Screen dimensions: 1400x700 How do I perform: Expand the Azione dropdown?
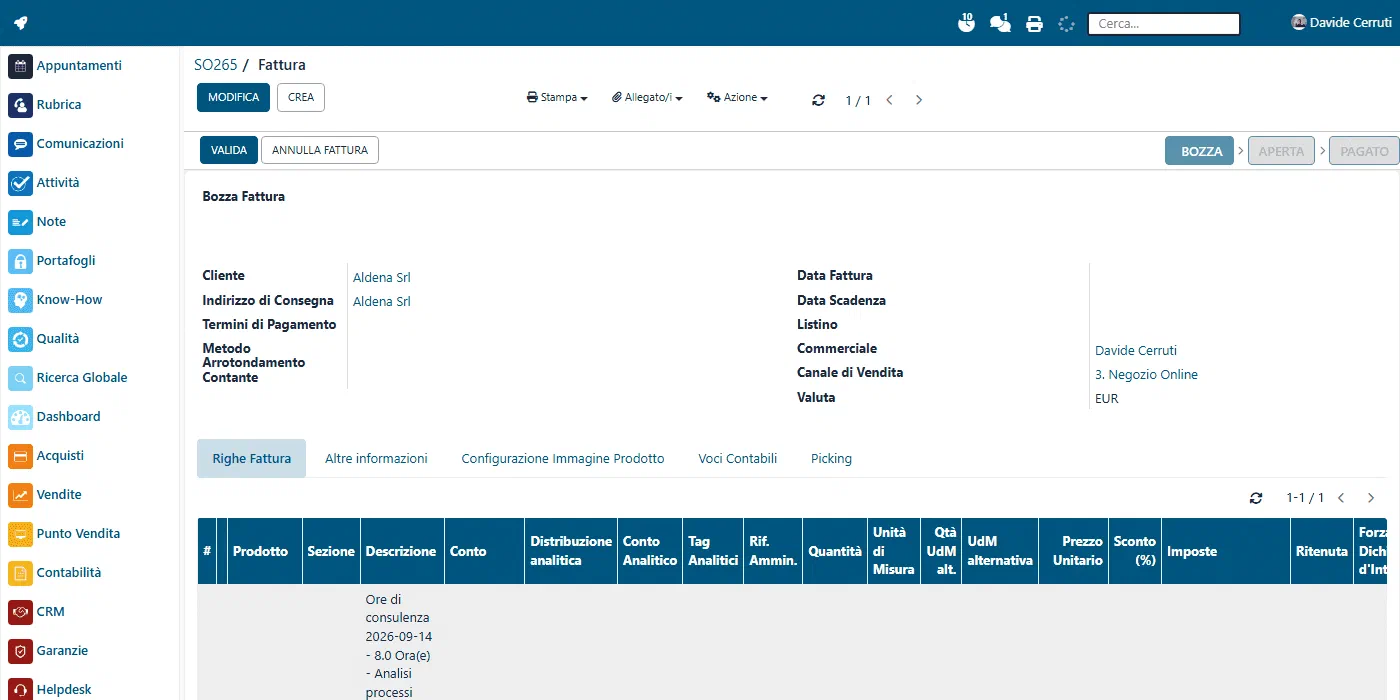coord(737,98)
